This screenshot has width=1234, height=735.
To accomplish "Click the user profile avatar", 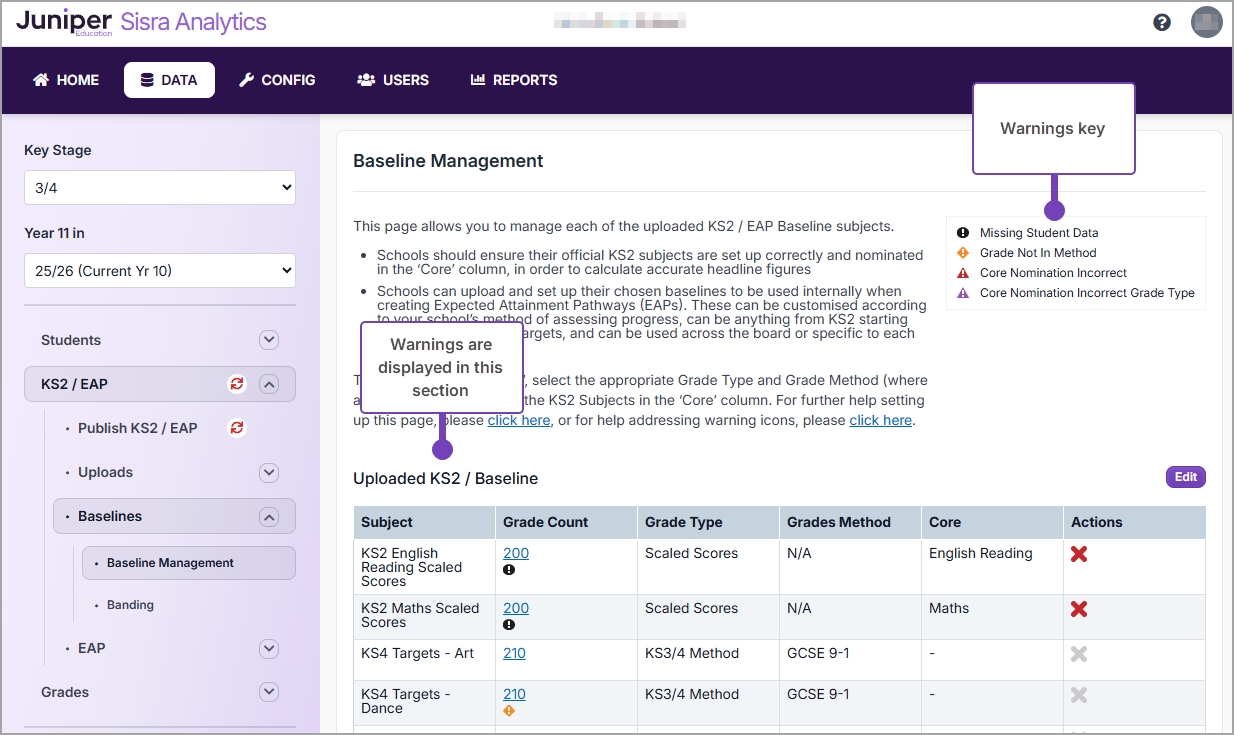I will 1206,22.
